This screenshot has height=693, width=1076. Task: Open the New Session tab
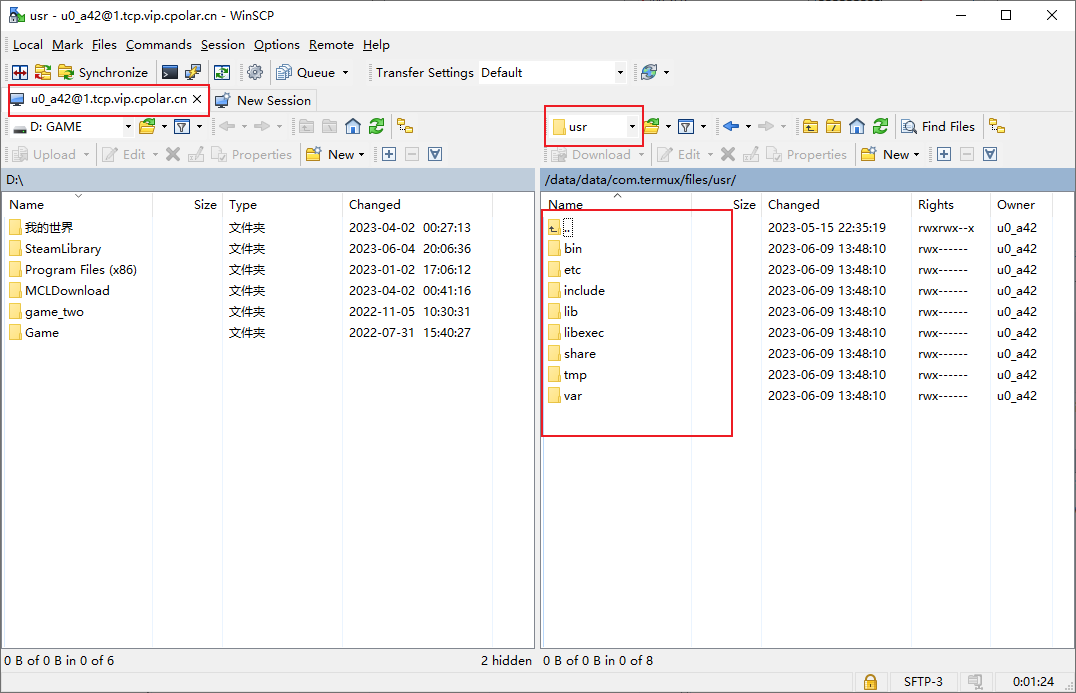point(264,100)
